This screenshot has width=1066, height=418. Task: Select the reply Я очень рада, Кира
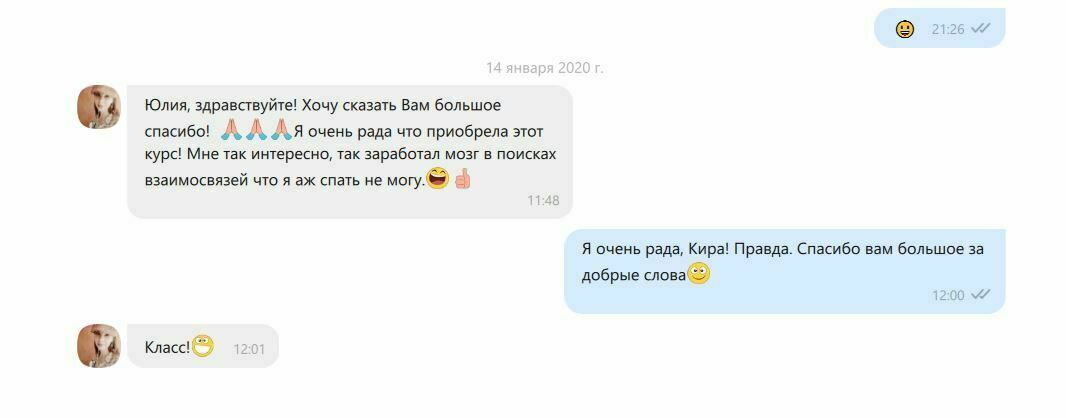tap(785, 271)
